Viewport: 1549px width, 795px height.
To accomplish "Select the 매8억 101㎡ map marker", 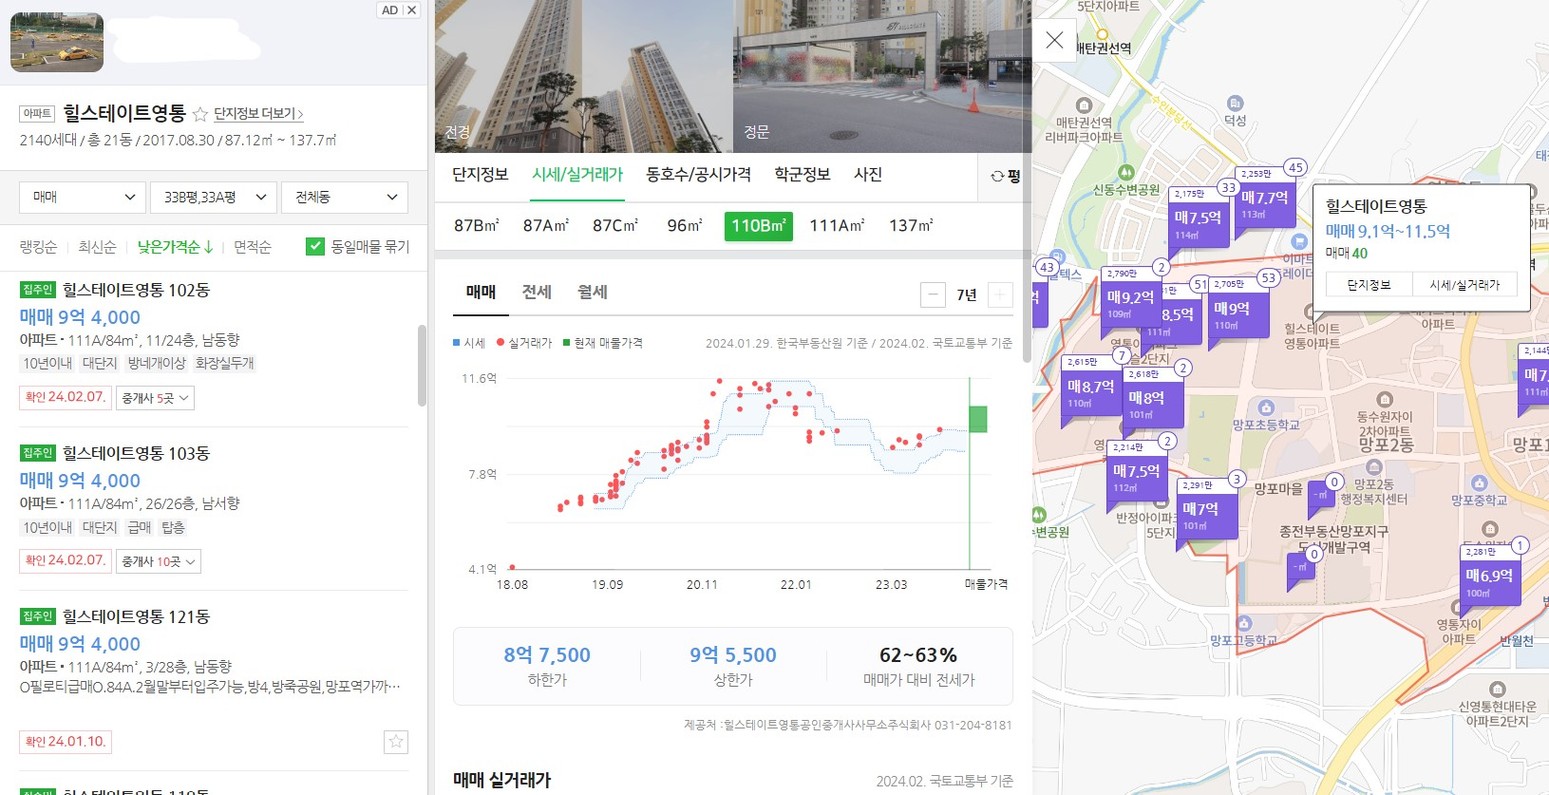I will tap(1152, 402).
